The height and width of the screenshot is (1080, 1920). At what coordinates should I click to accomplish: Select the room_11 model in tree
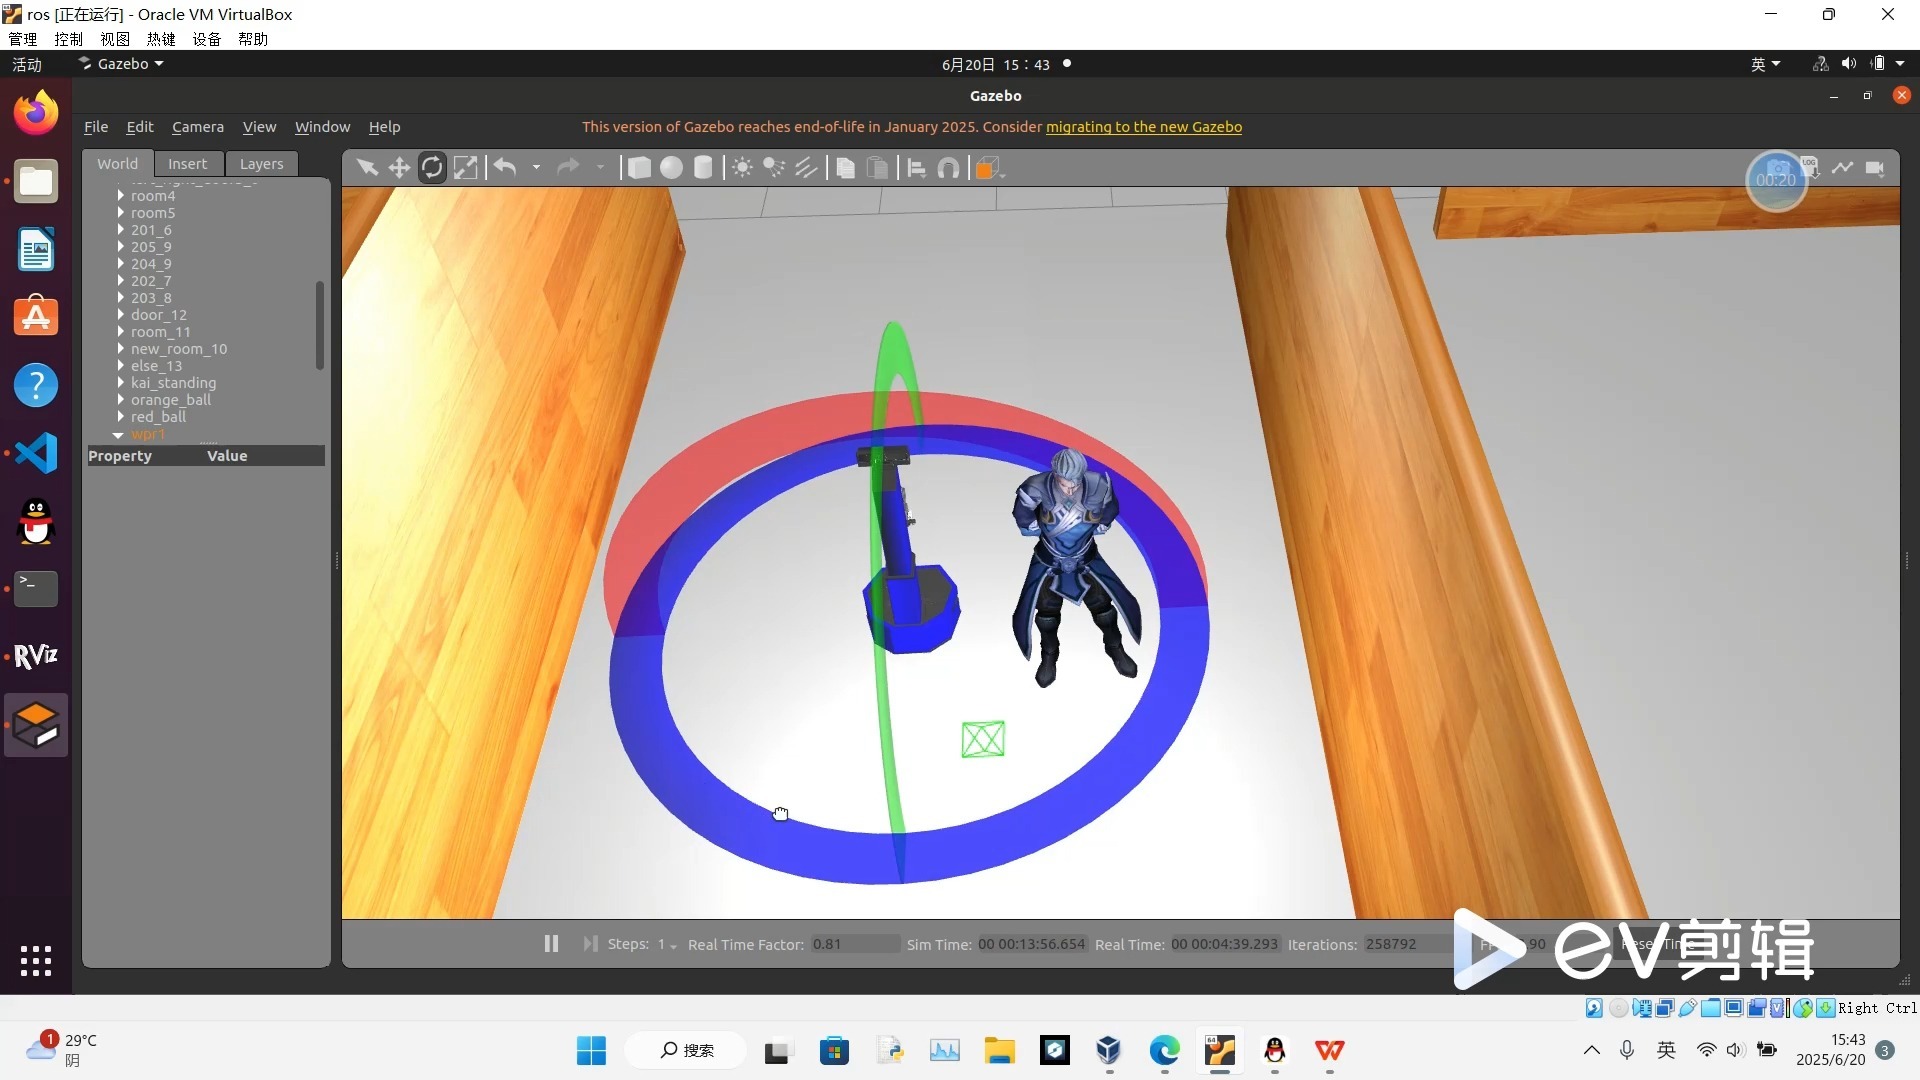[x=160, y=332]
